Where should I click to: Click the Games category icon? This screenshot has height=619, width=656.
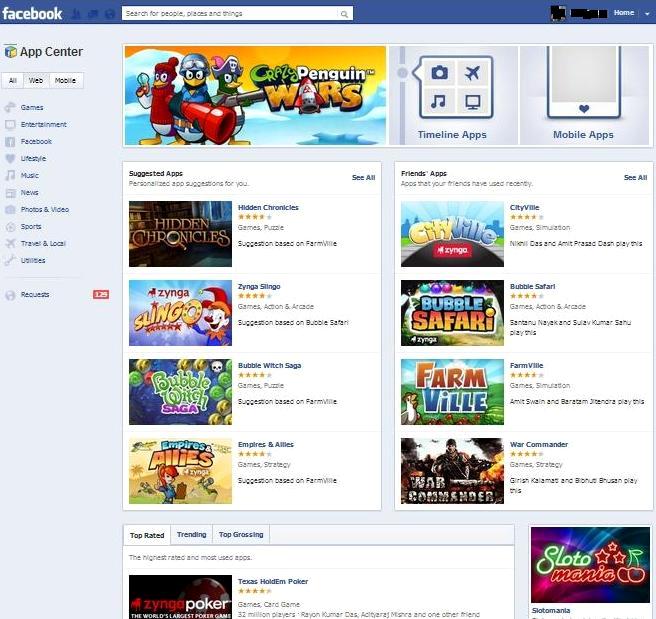tap(10, 107)
